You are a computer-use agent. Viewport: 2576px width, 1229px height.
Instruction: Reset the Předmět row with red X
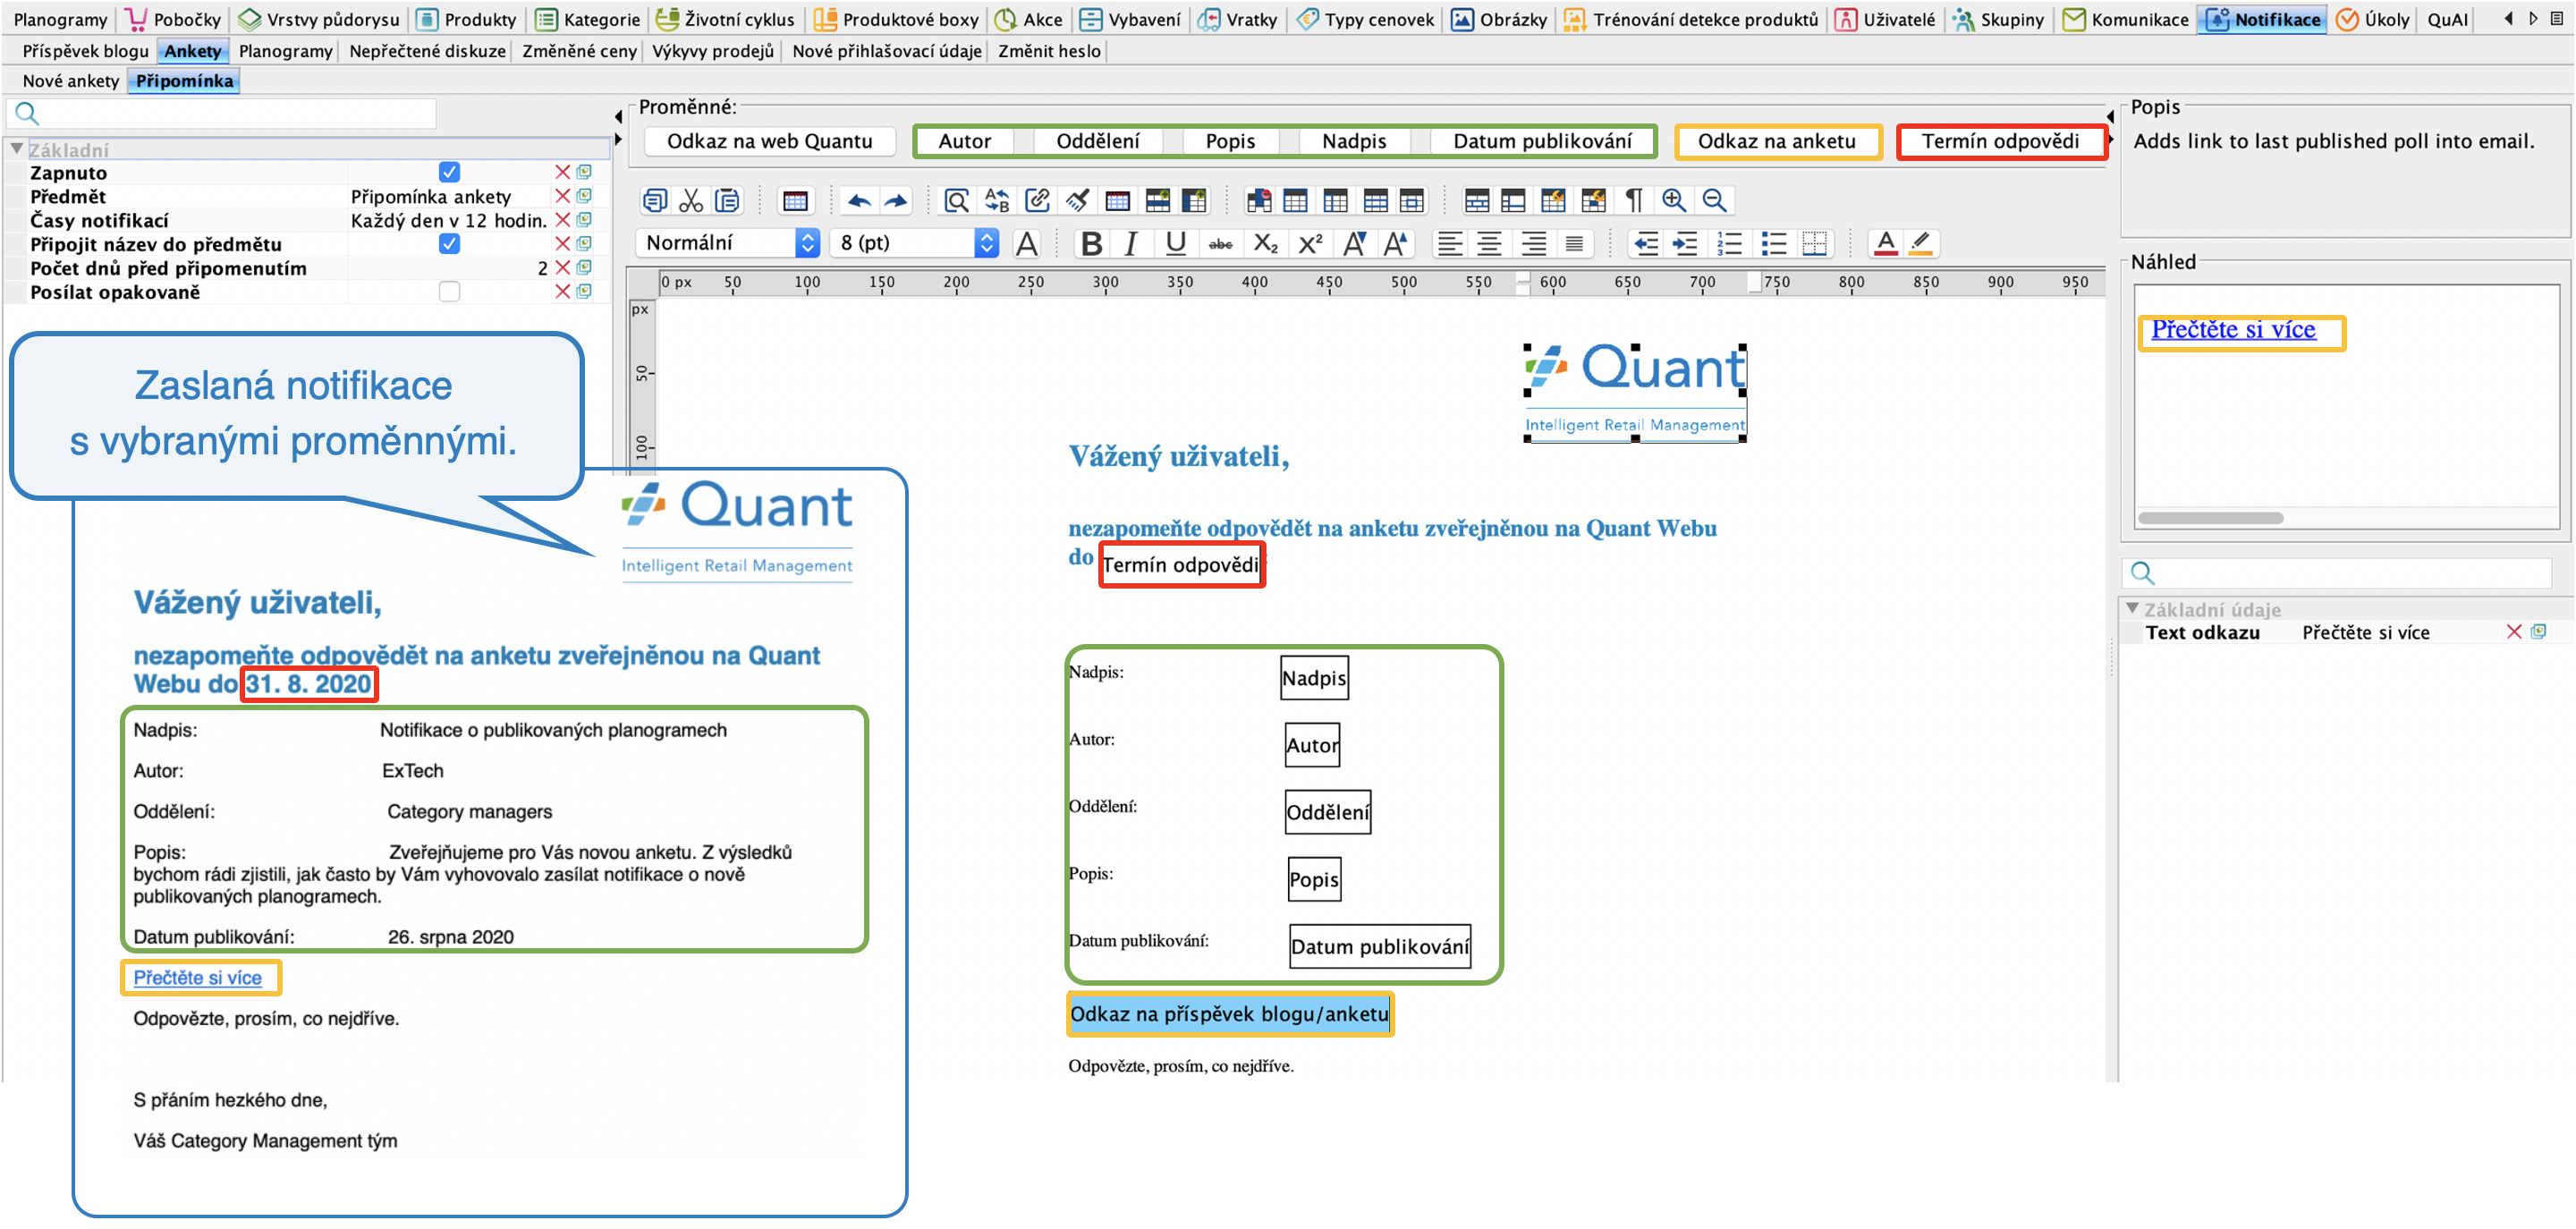[x=563, y=196]
